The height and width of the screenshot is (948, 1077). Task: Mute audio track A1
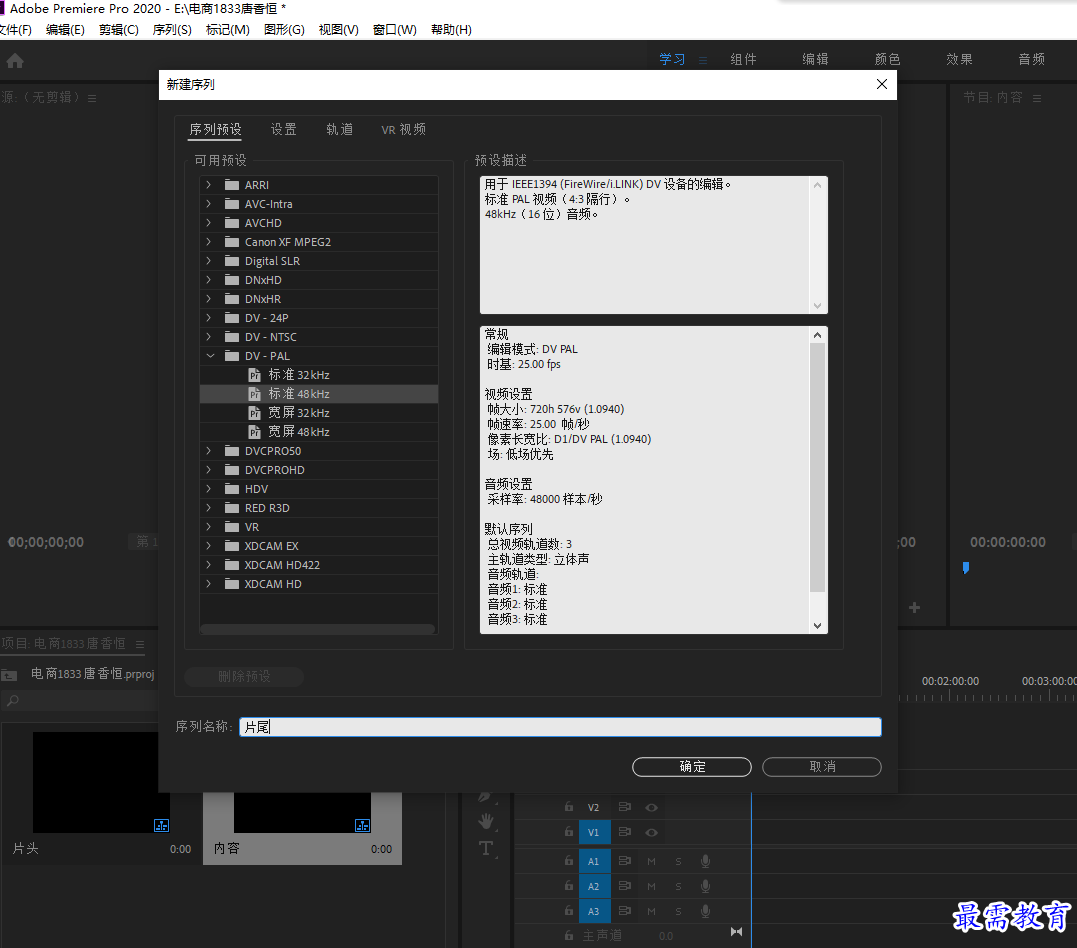coord(651,861)
